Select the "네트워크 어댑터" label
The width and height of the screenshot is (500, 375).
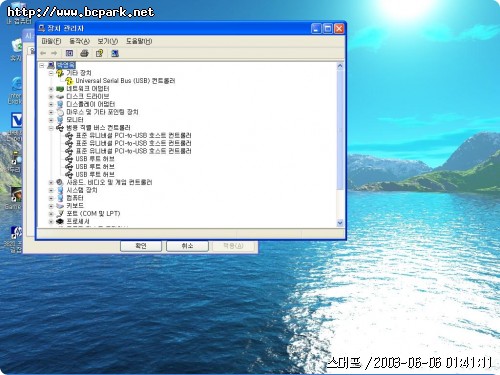click(88, 89)
